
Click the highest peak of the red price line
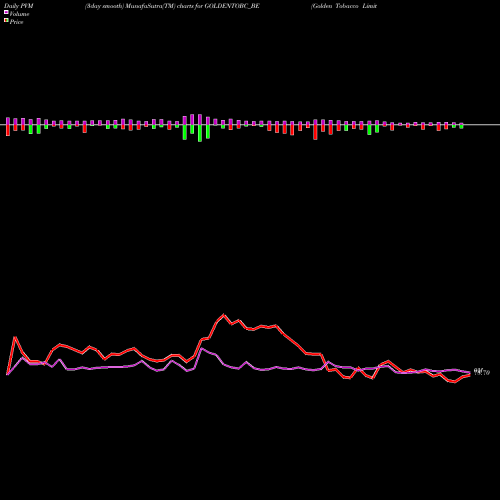point(224,314)
